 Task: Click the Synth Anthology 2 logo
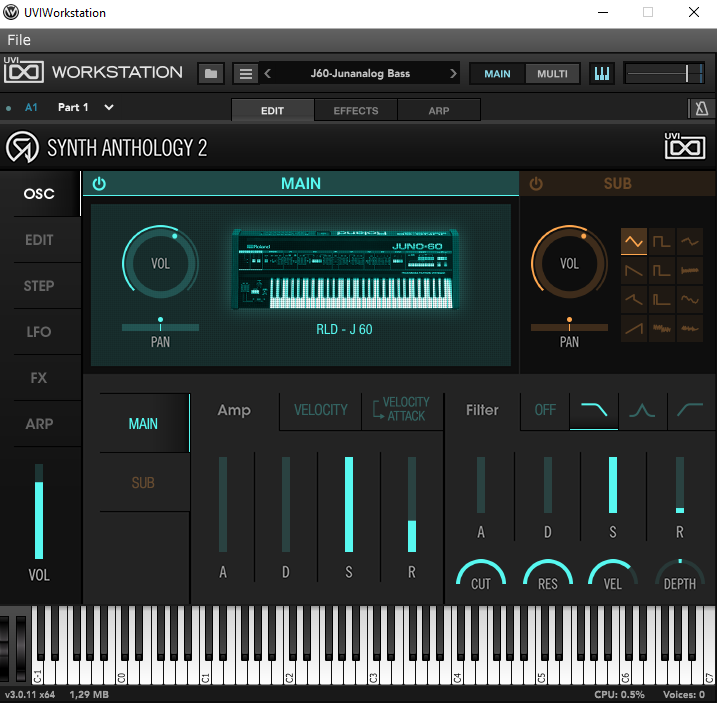(22, 147)
